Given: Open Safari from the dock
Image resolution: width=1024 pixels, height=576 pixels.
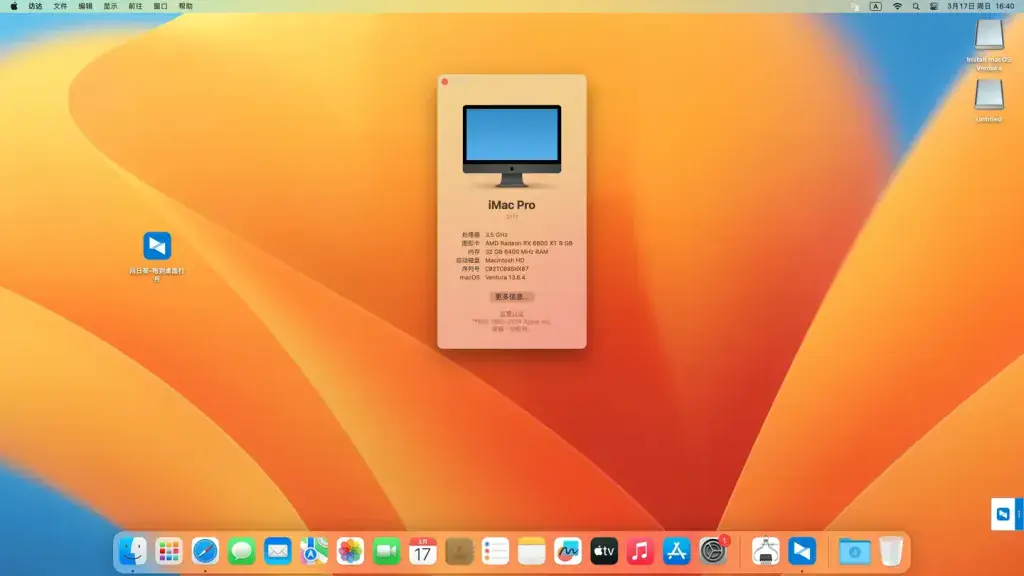Looking at the screenshot, I should 205,552.
